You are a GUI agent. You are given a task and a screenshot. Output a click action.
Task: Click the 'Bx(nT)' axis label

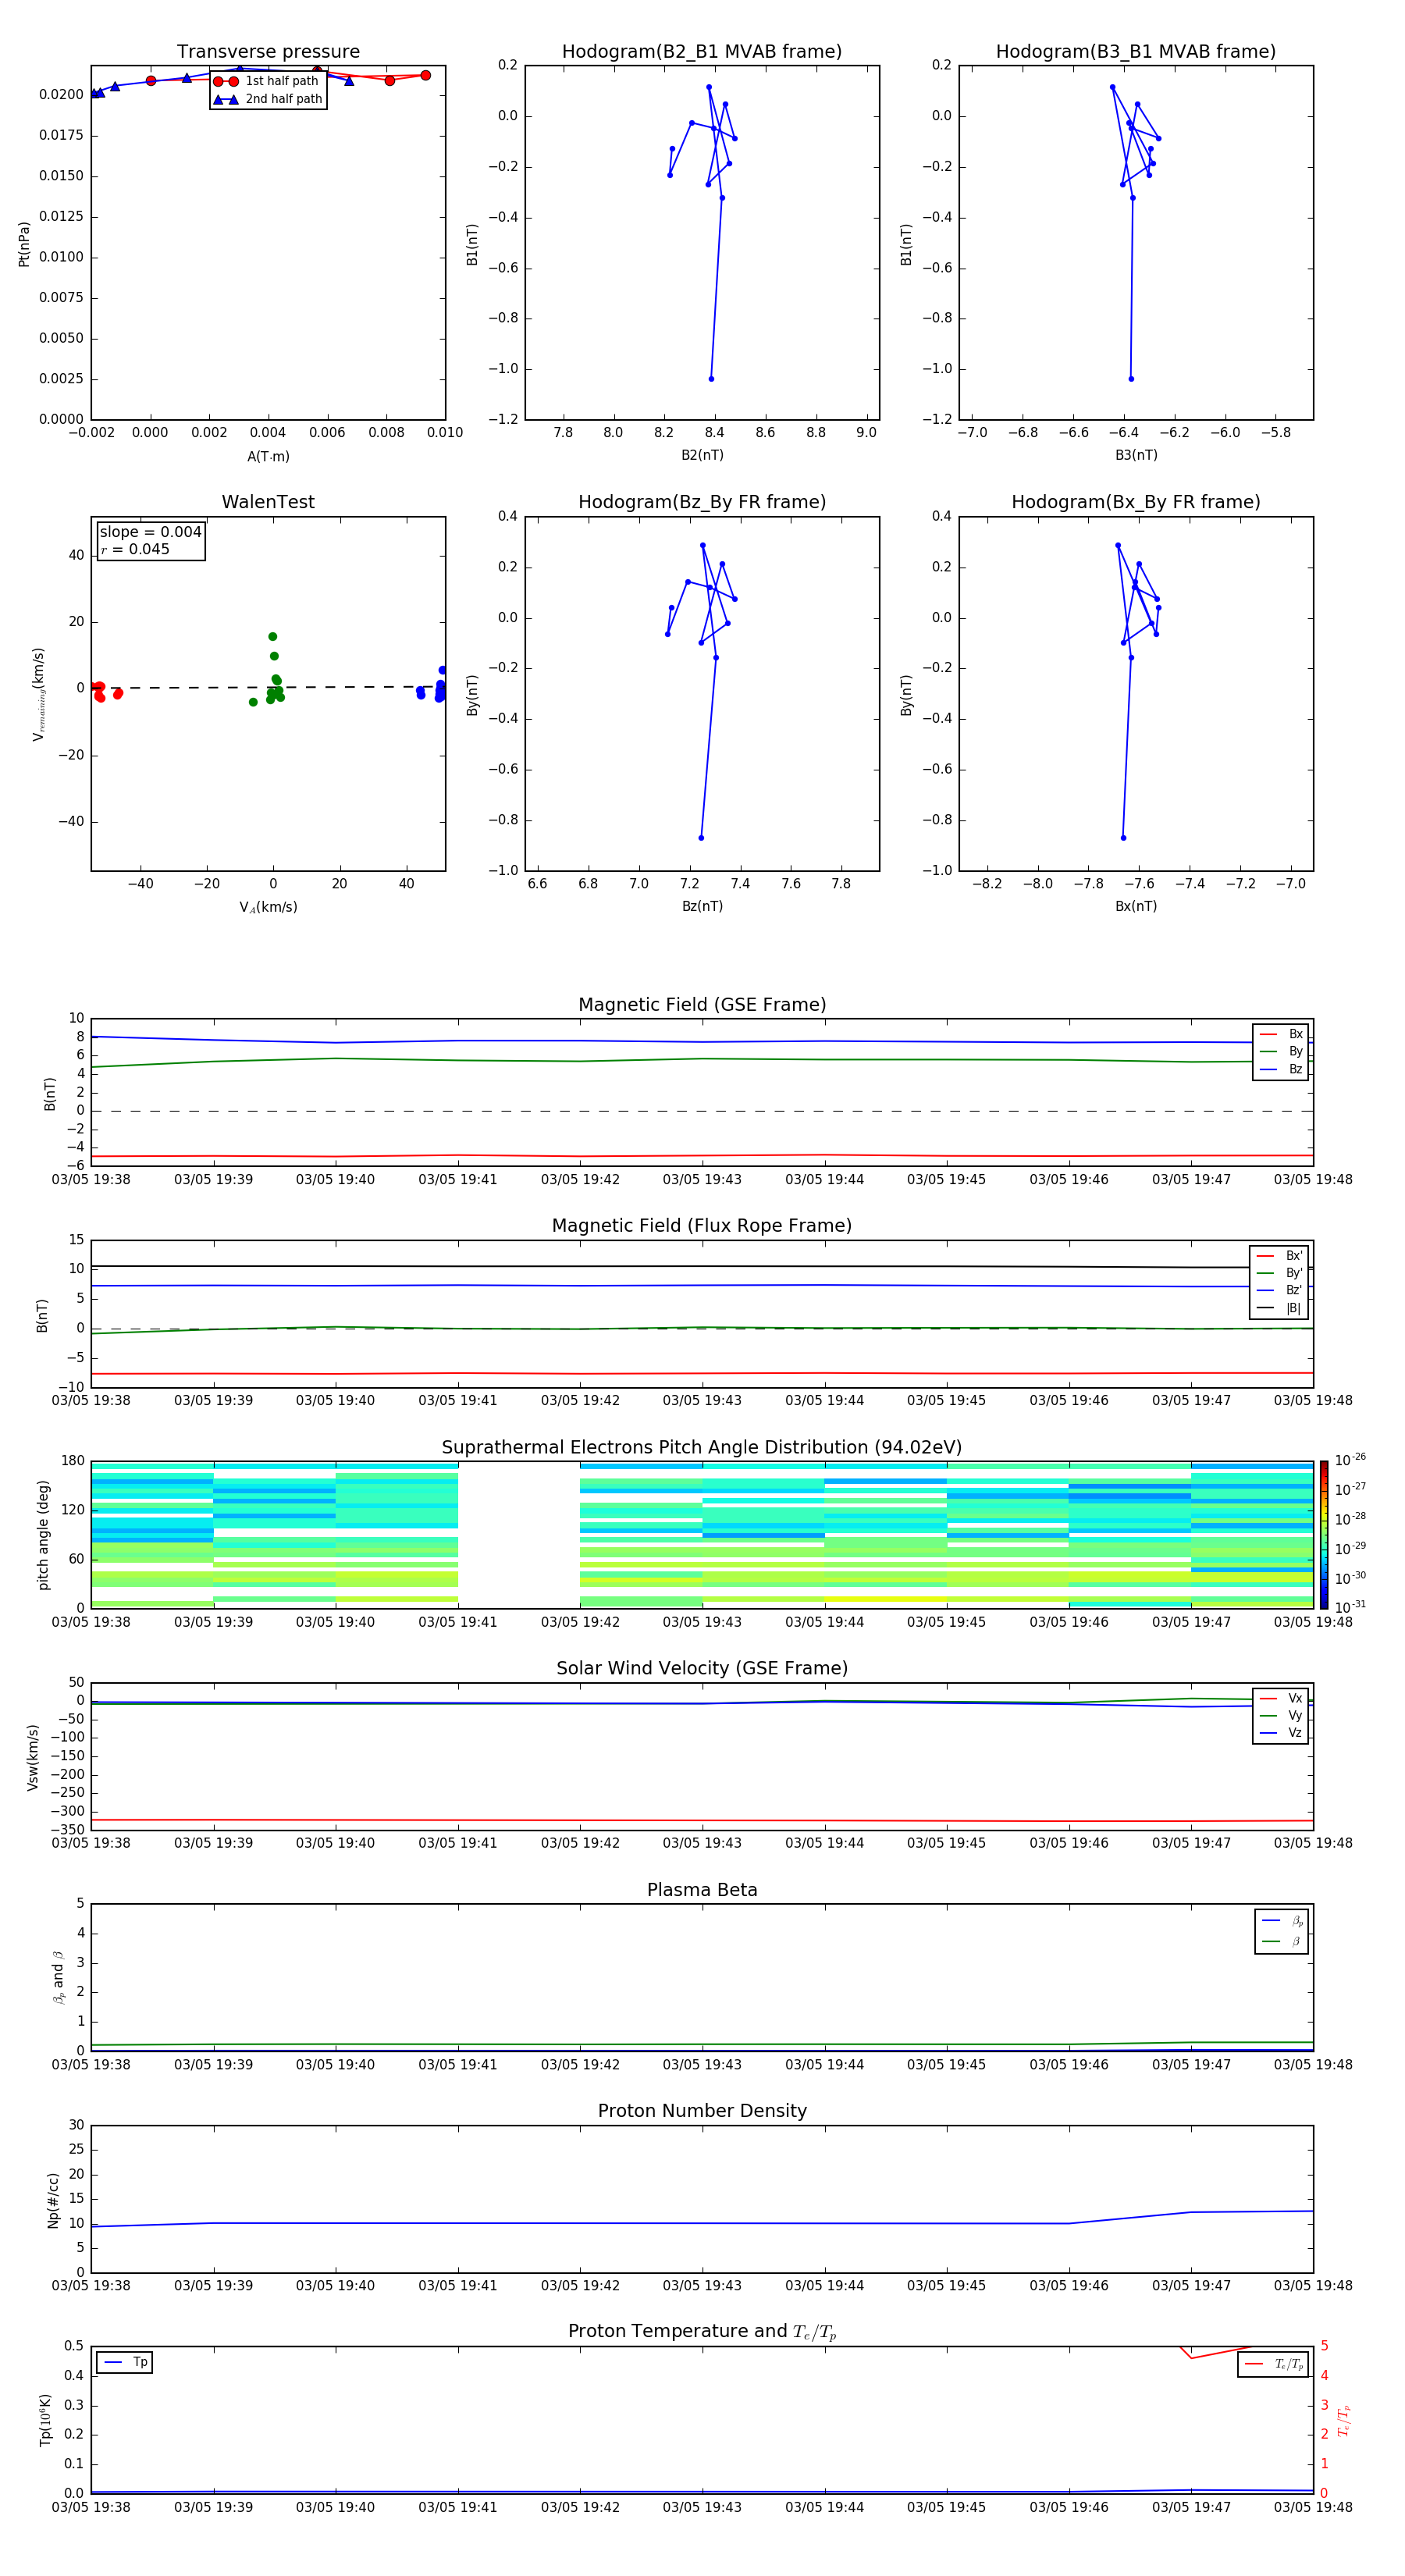[1136, 906]
